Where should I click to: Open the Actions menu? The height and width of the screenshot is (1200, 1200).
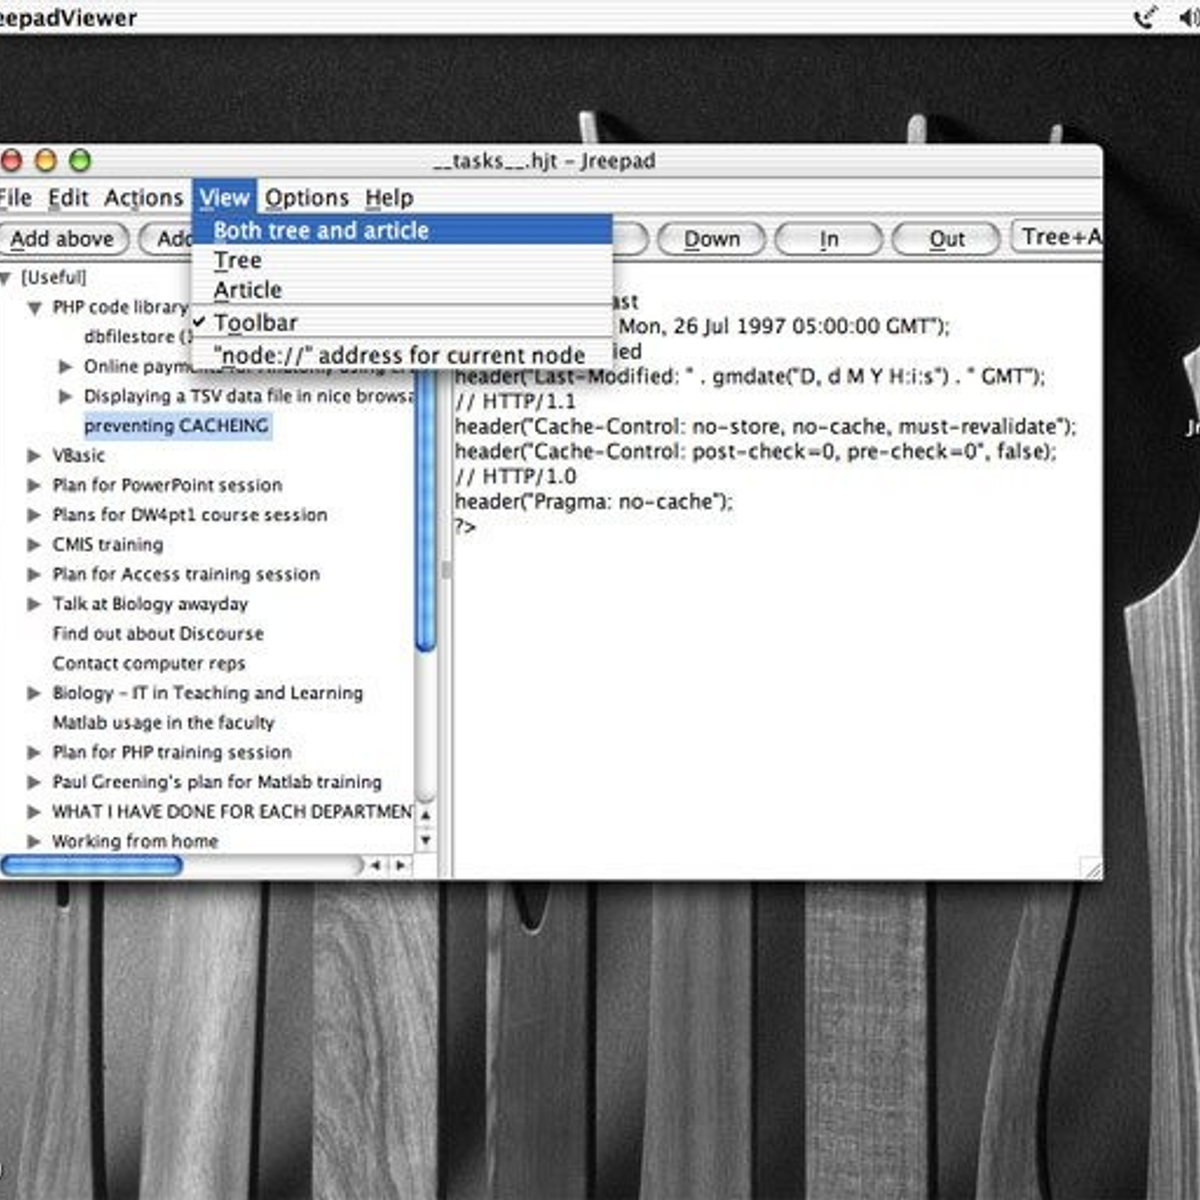point(143,197)
